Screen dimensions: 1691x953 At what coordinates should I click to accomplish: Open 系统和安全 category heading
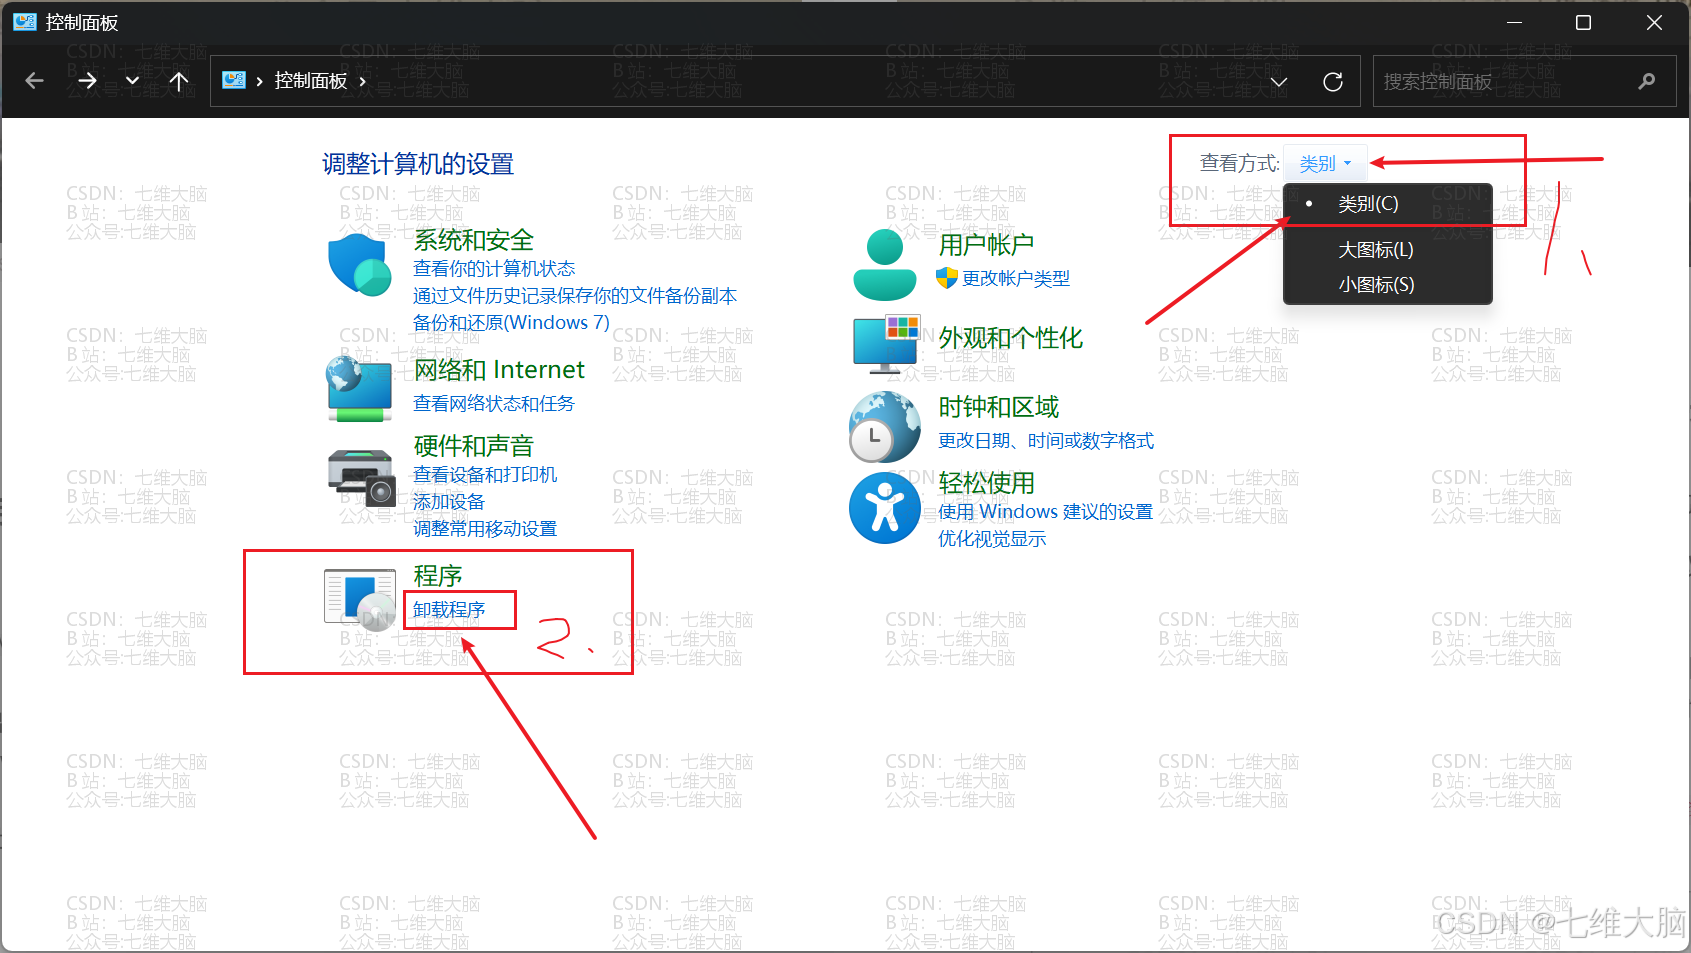point(474,240)
